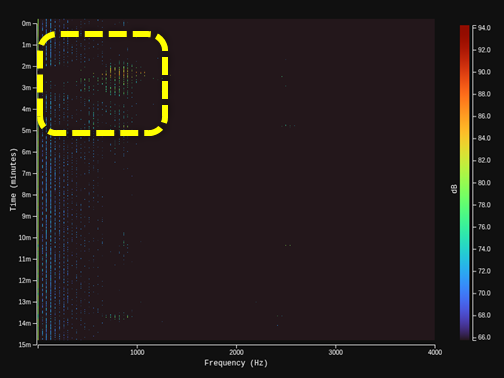Click the 78.0 colorbar value
504x378 pixels.
click(484, 205)
